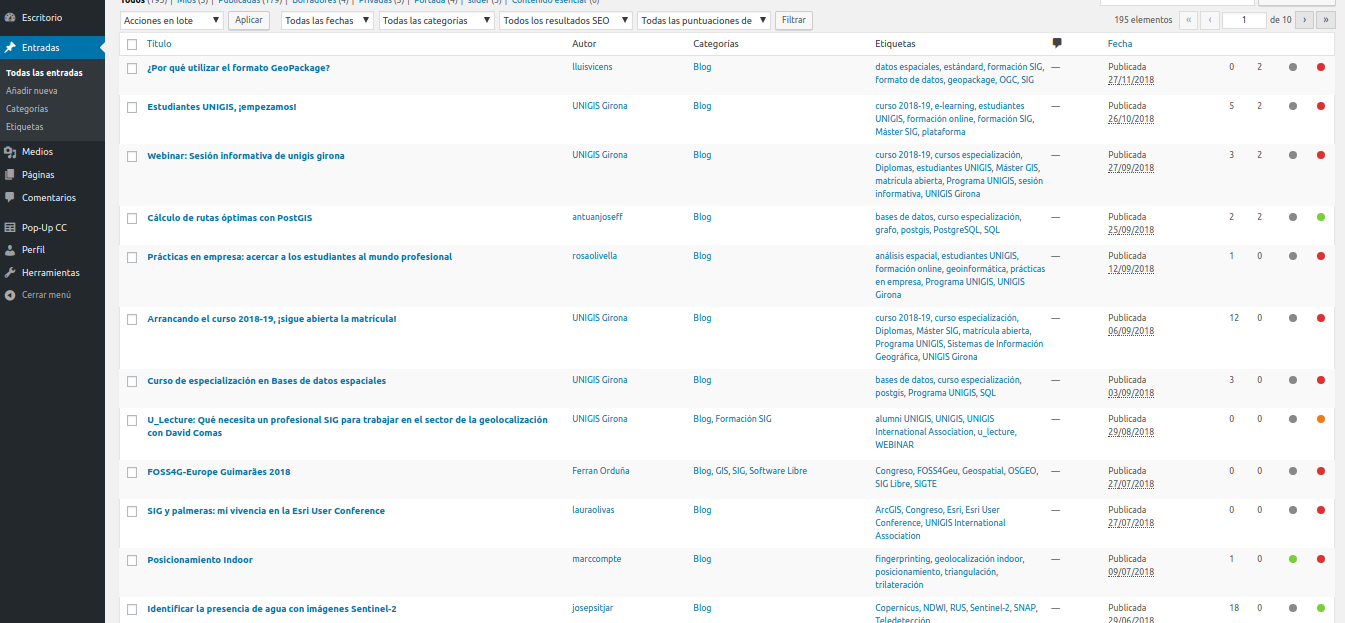Check the Prácticas en empresa checkbox
This screenshot has height=623, width=1345.
pos(132,257)
